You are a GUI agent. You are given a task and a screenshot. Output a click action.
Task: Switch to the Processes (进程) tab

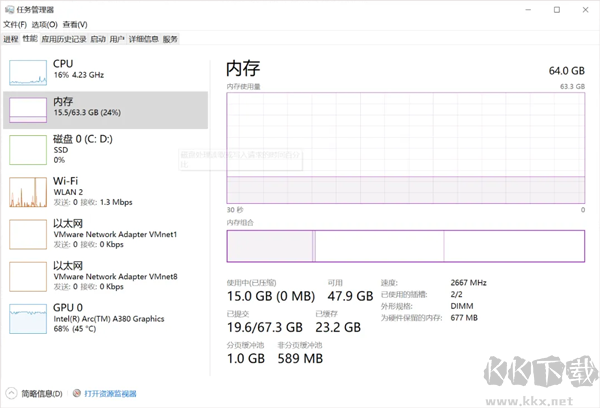click(10, 39)
